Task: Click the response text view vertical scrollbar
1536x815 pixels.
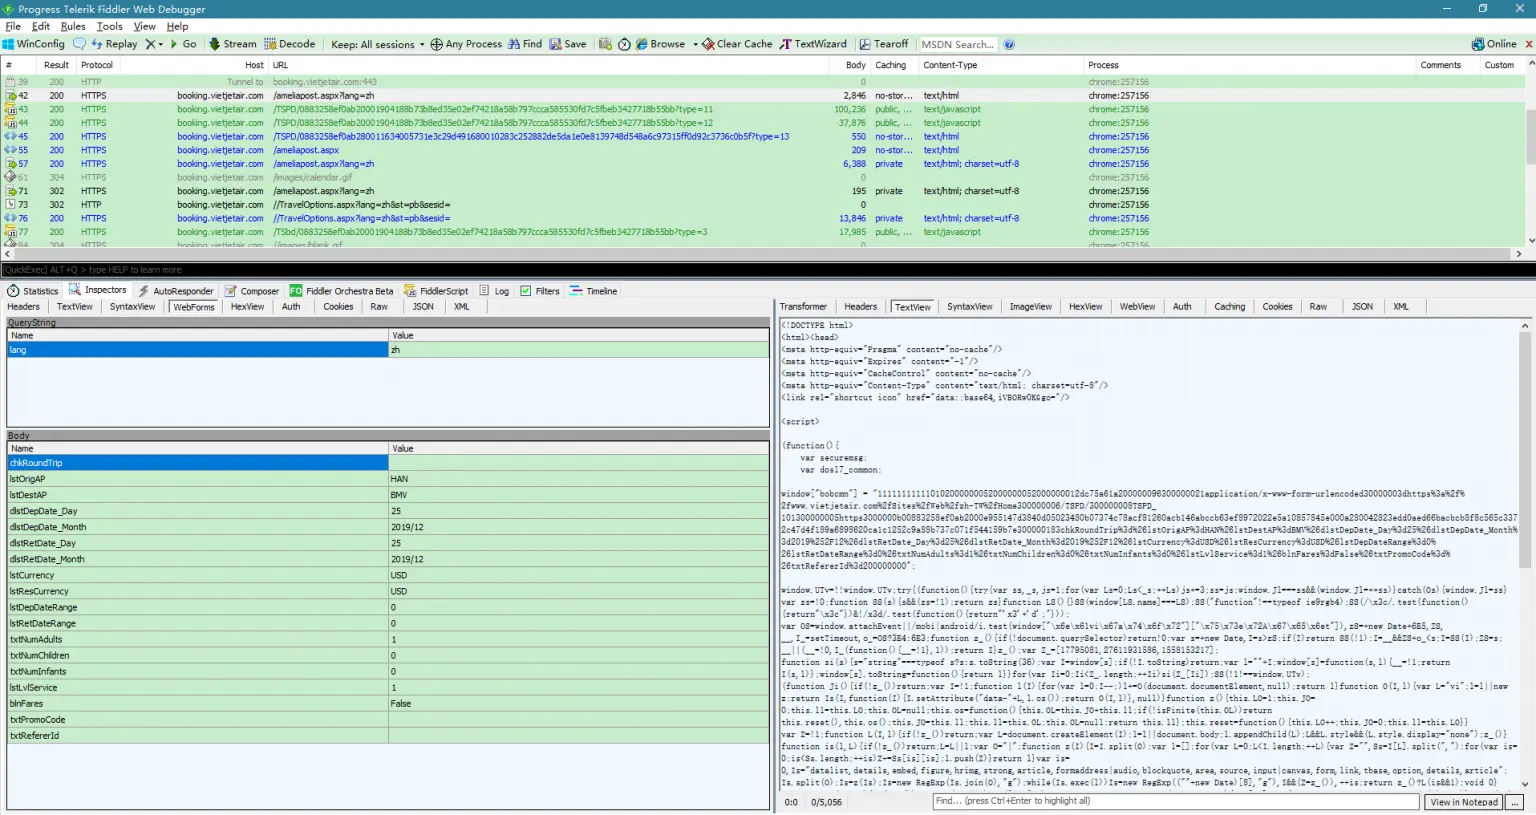Action: point(1525,555)
